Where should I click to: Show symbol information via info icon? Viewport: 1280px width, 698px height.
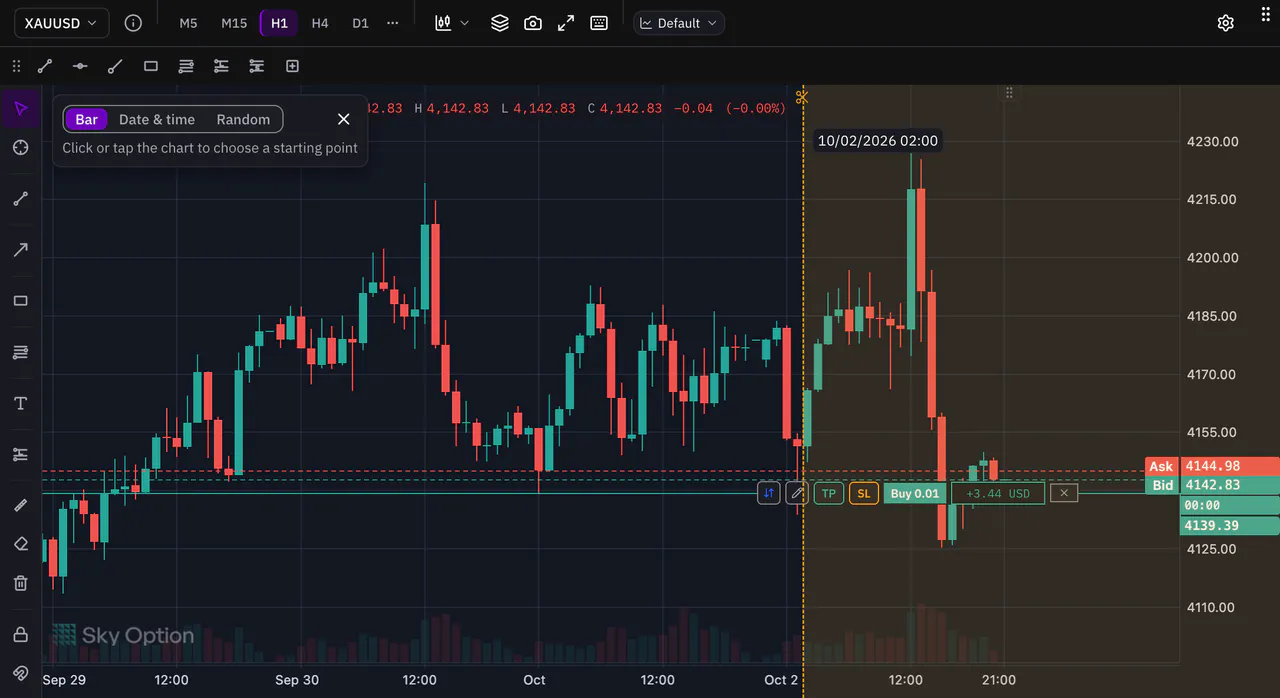[133, 23]
